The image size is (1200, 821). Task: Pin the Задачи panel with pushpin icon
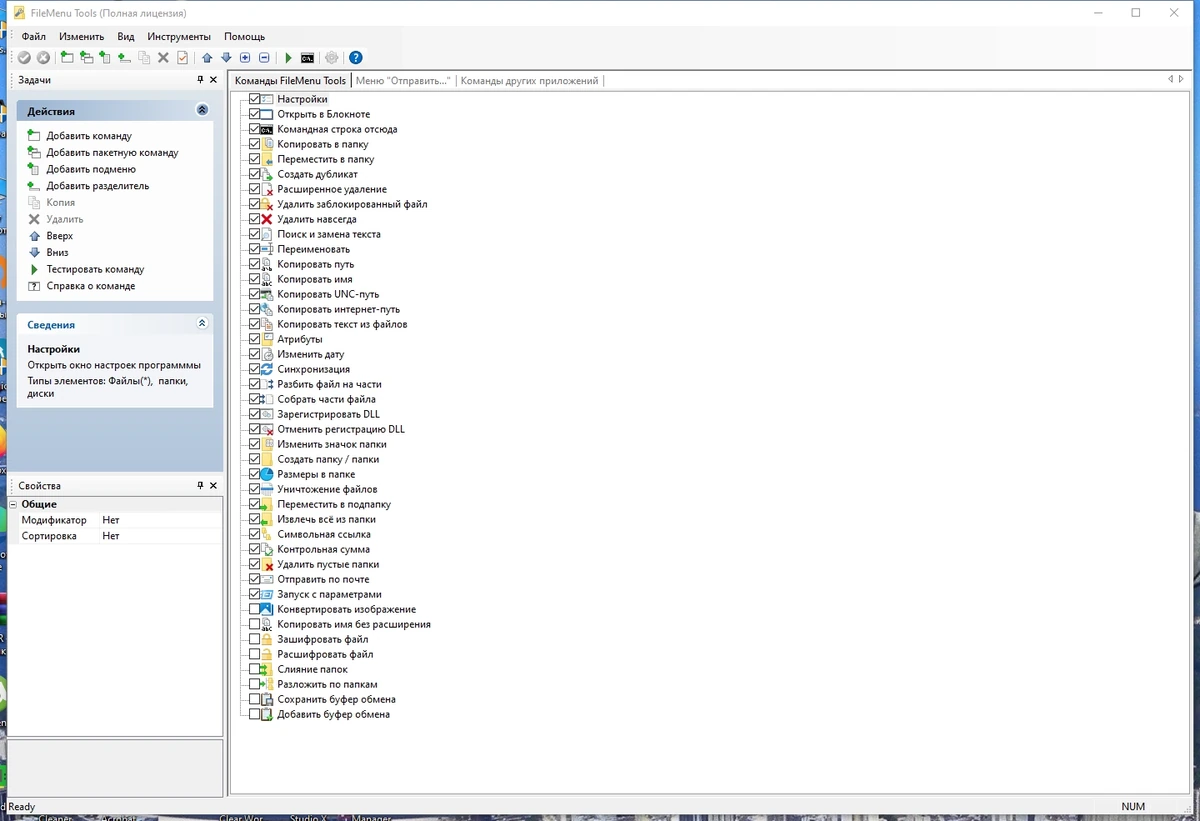pos(200,80)
